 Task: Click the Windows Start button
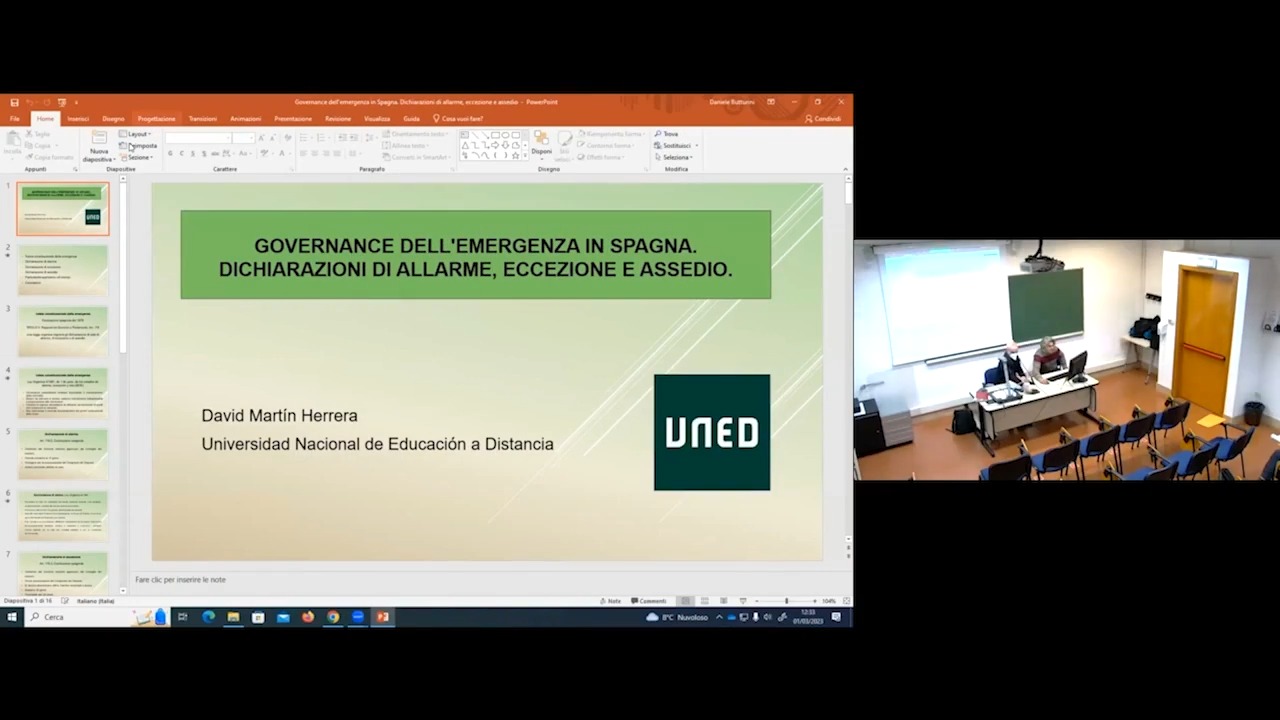tap(11, 617)
